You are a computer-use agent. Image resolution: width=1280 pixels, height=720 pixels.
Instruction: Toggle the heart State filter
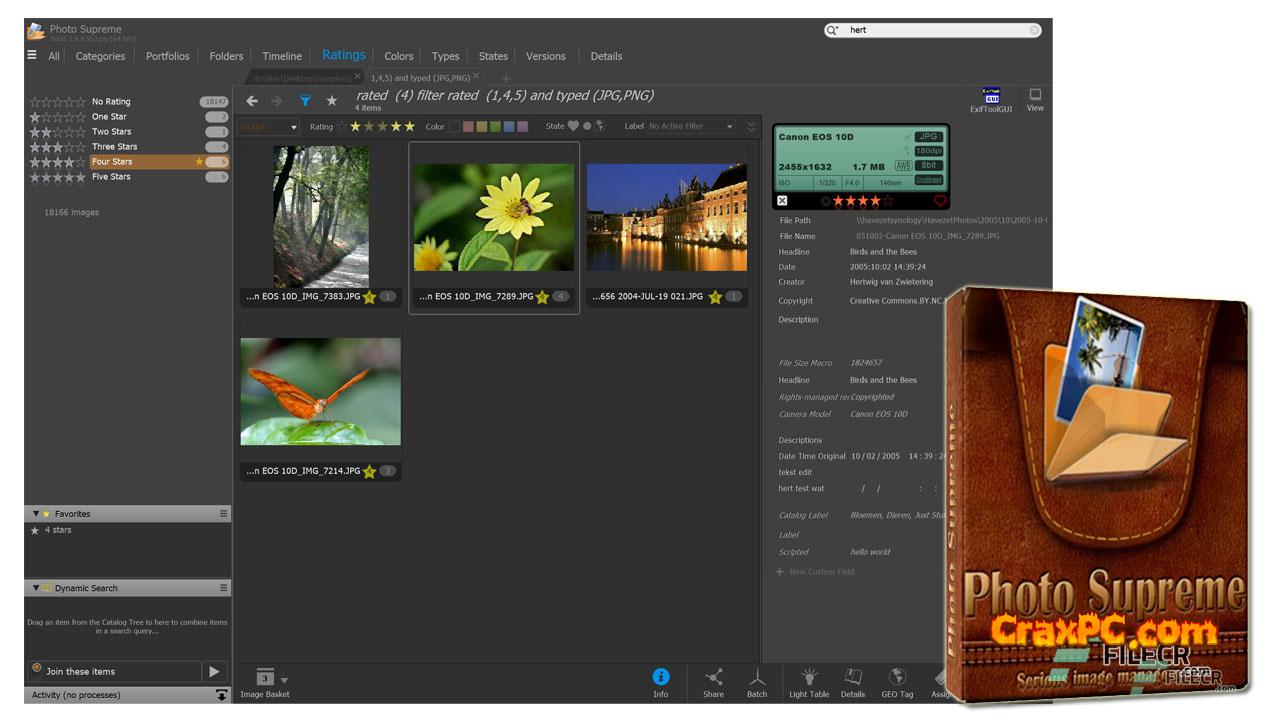point(573,127)
